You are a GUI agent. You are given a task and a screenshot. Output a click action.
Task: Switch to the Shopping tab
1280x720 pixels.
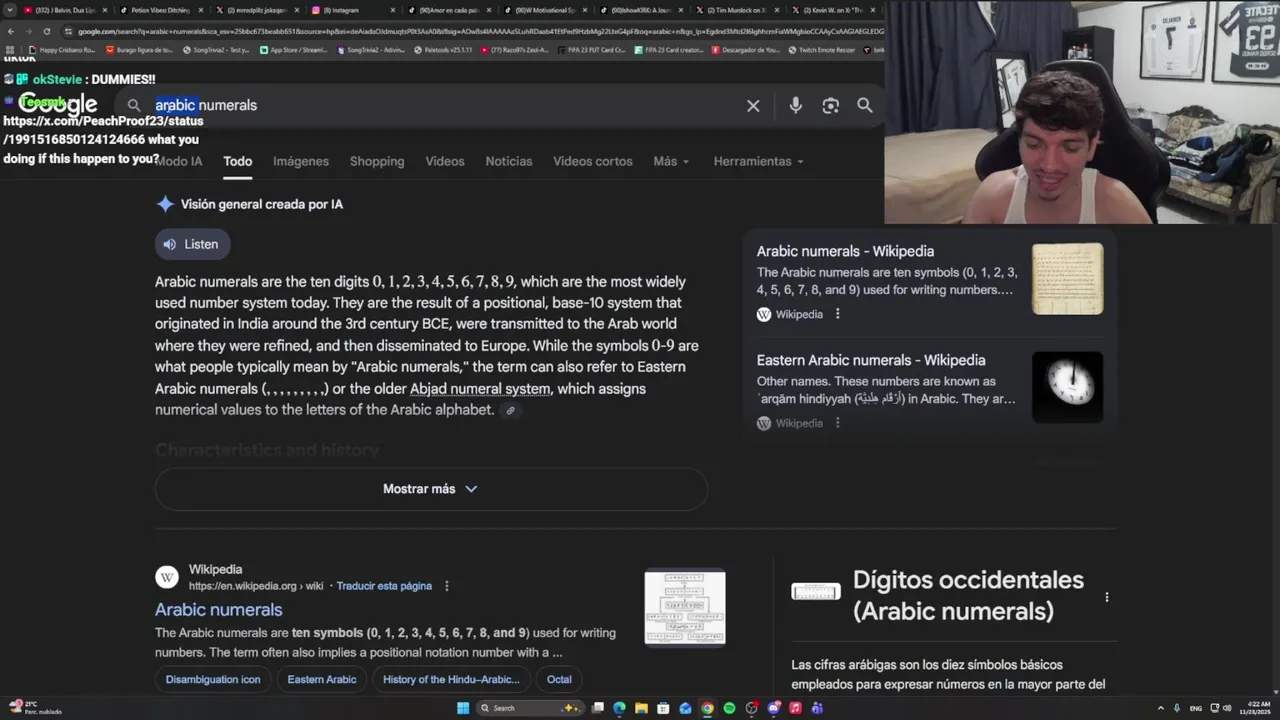click(377, 161)
